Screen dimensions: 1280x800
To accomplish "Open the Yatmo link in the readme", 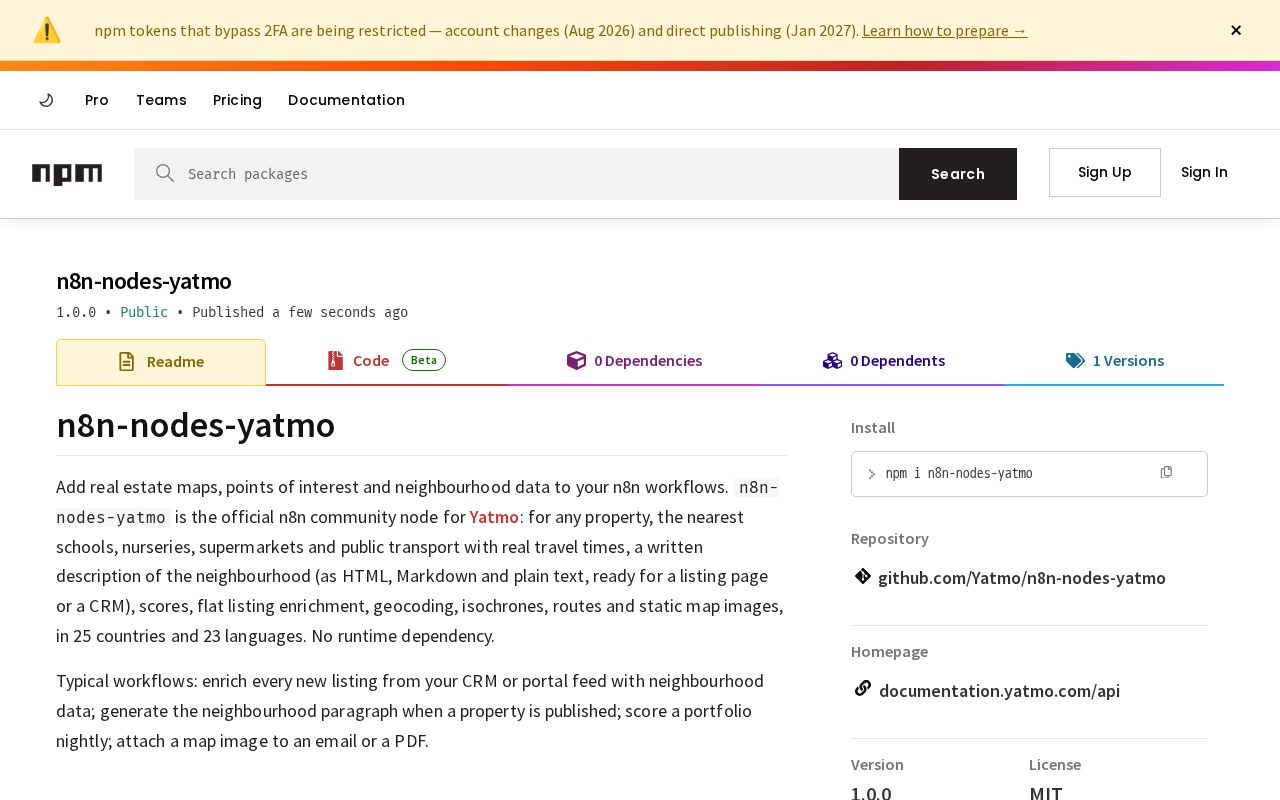I will click(494, 517).
